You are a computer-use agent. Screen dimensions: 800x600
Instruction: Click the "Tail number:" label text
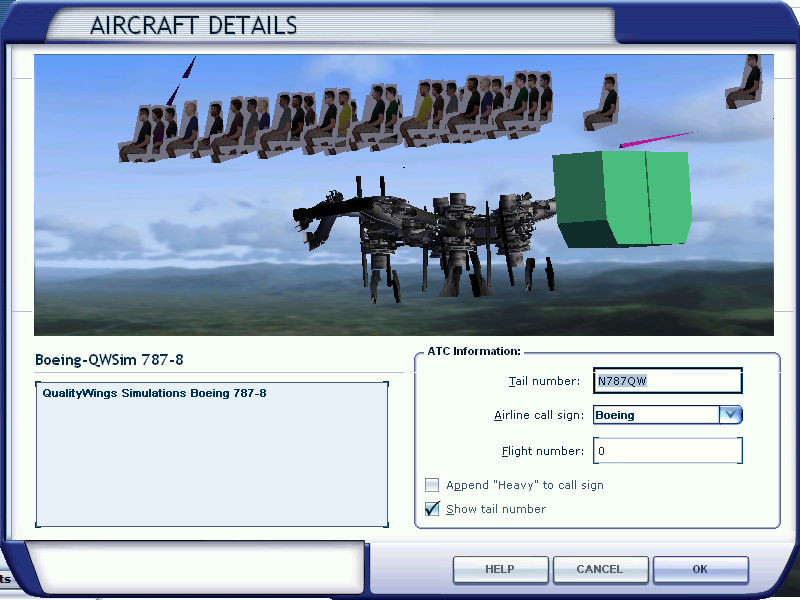tap(543, 381)
